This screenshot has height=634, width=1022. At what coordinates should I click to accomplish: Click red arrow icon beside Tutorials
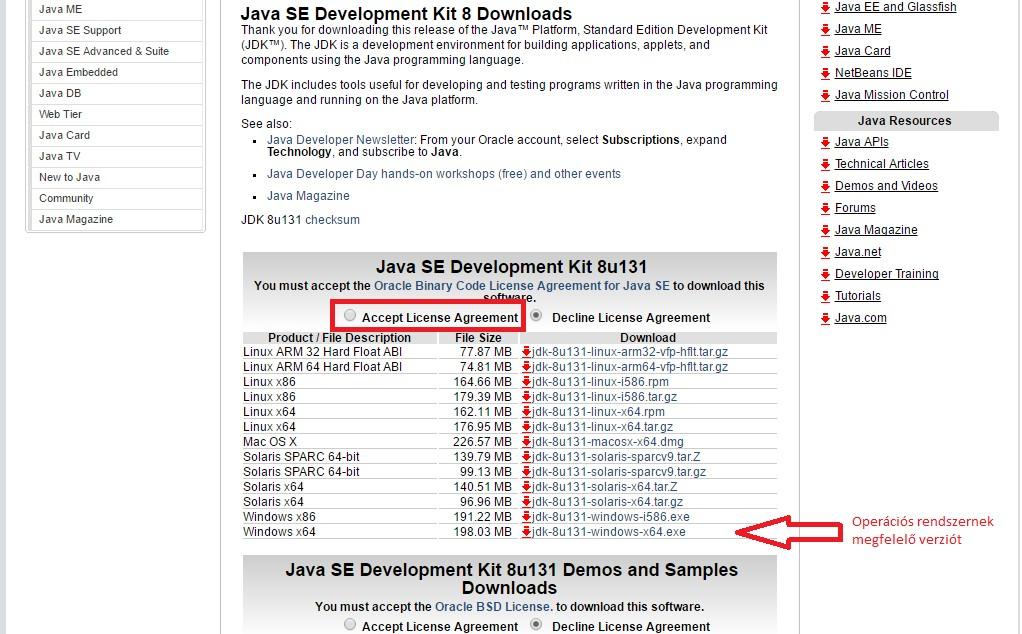click(825, 296)
